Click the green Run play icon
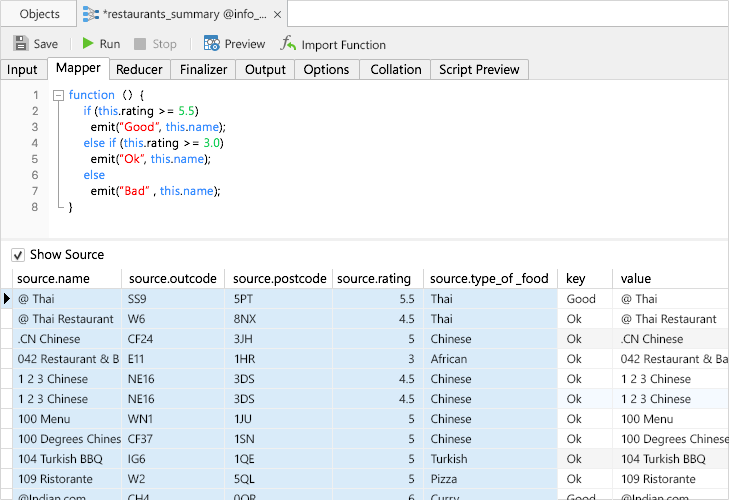Screen dimensions: 729x500 (x=88, y=43)
